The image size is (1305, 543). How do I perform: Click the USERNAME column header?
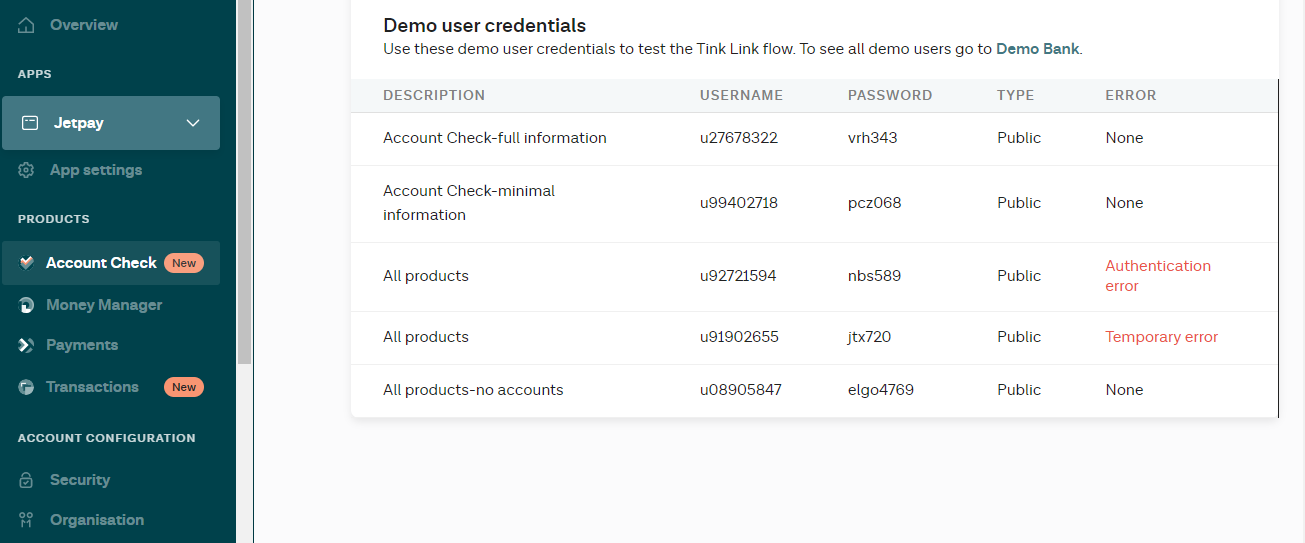pyautogui.click(x=741, y=96)
